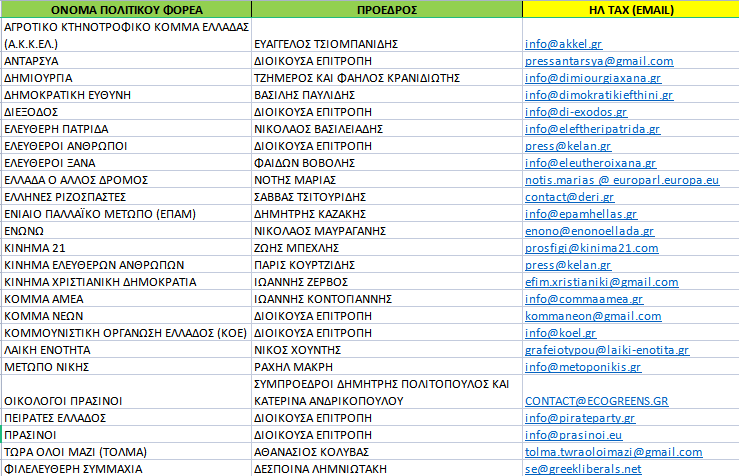Click the info@di-exodos.gr email address

(x=576, y=112)
